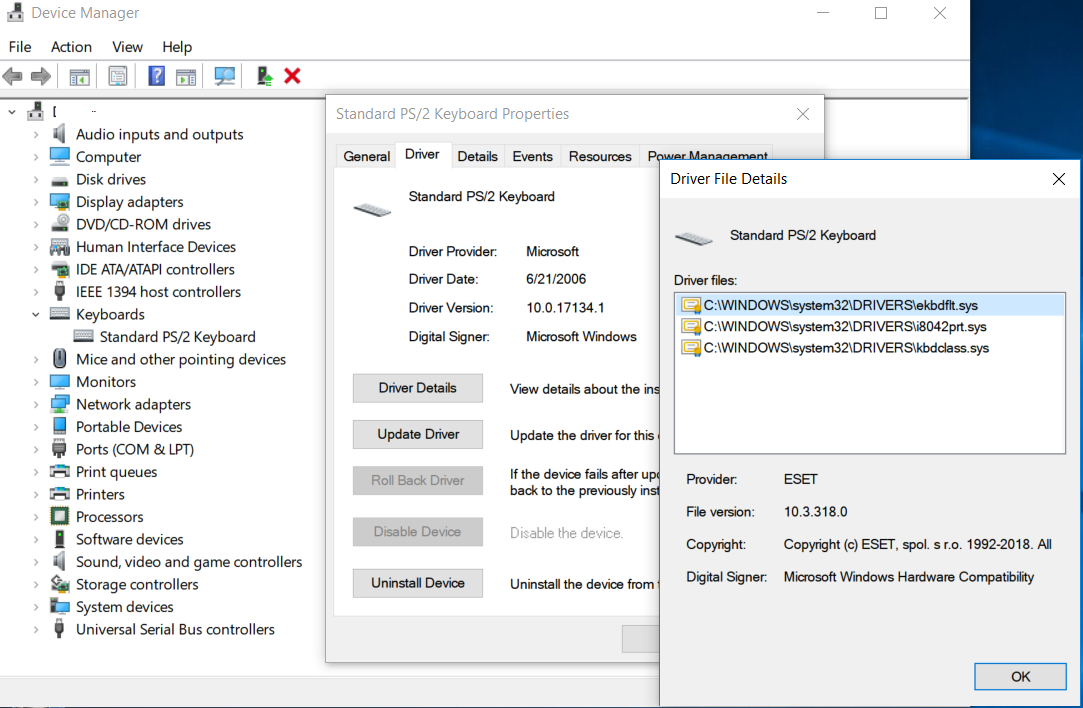Click the Storage controllers icon
The image size is (1083, 708).
coord(60,584)
